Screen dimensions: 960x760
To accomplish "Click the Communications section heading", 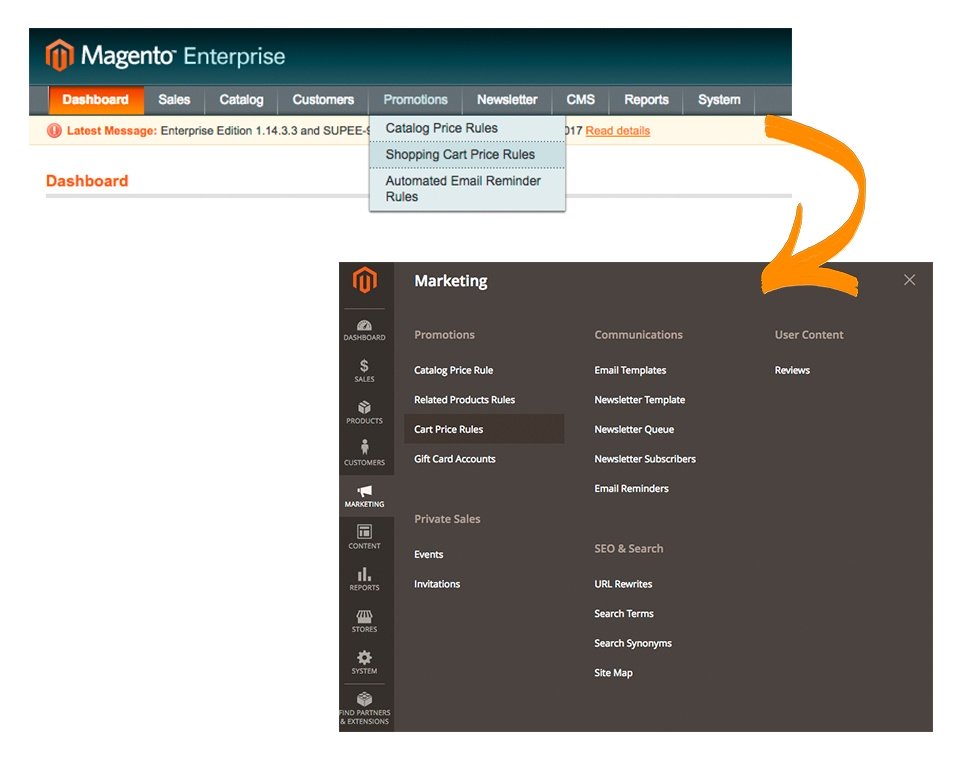I will pos(639,334).
